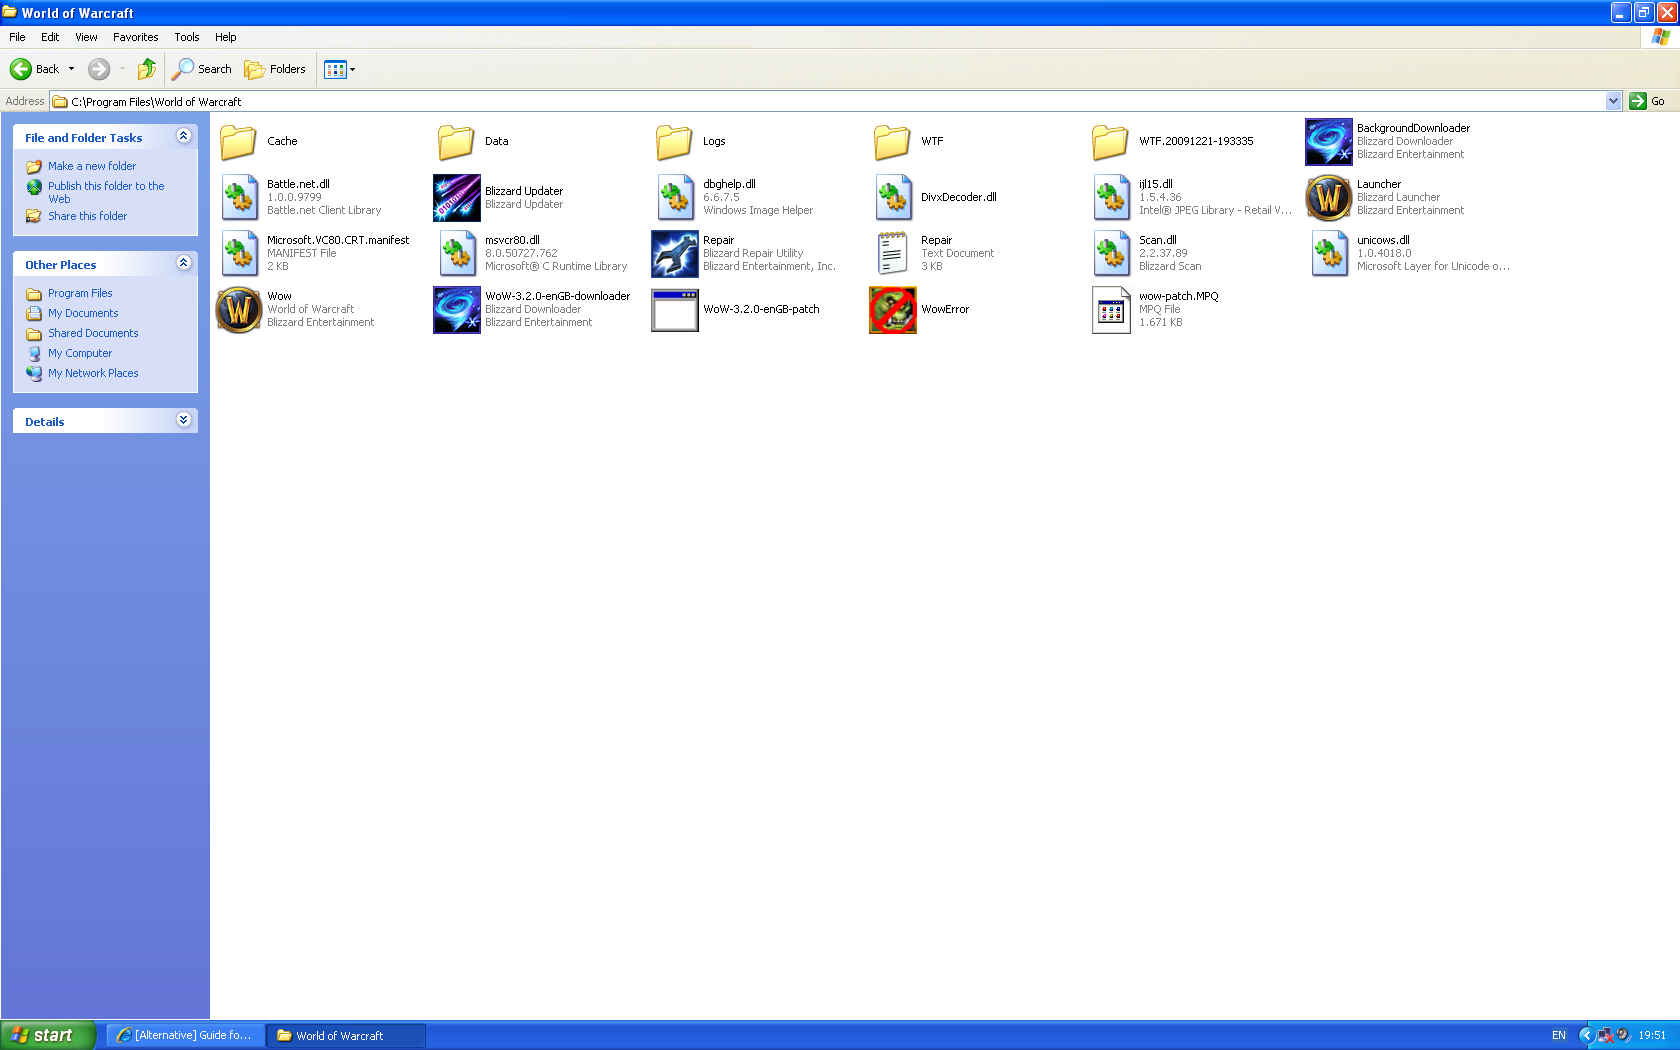Viewport: 1680px width, 1050px height.
Task: Select the Battle.net.dll file icon
Action: pyautogui.click(x=239, y=198)
